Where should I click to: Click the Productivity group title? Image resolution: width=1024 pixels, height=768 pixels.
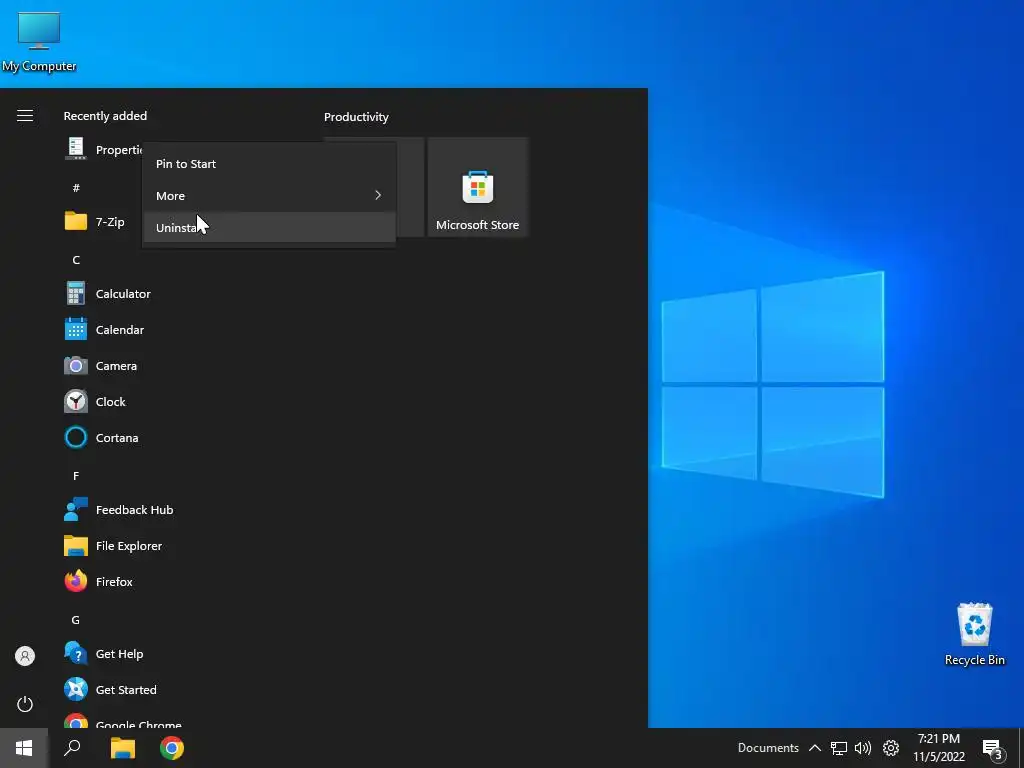[x=356, y=117]
